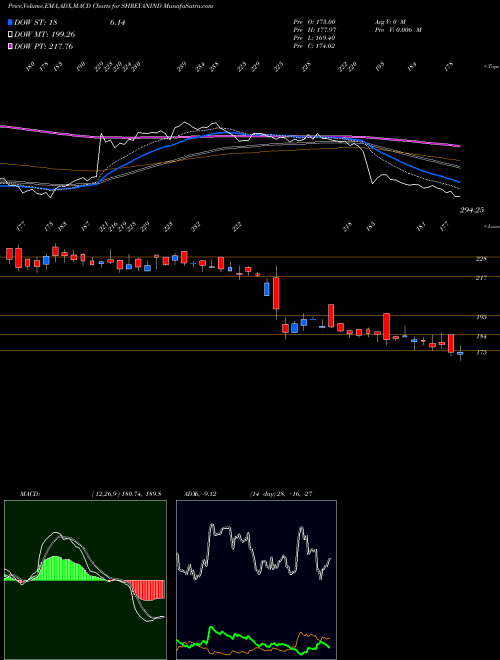Click the red MACD histogram bars
Image resolution: width=500 pixels, height=660 pixels.
[145, 590]
